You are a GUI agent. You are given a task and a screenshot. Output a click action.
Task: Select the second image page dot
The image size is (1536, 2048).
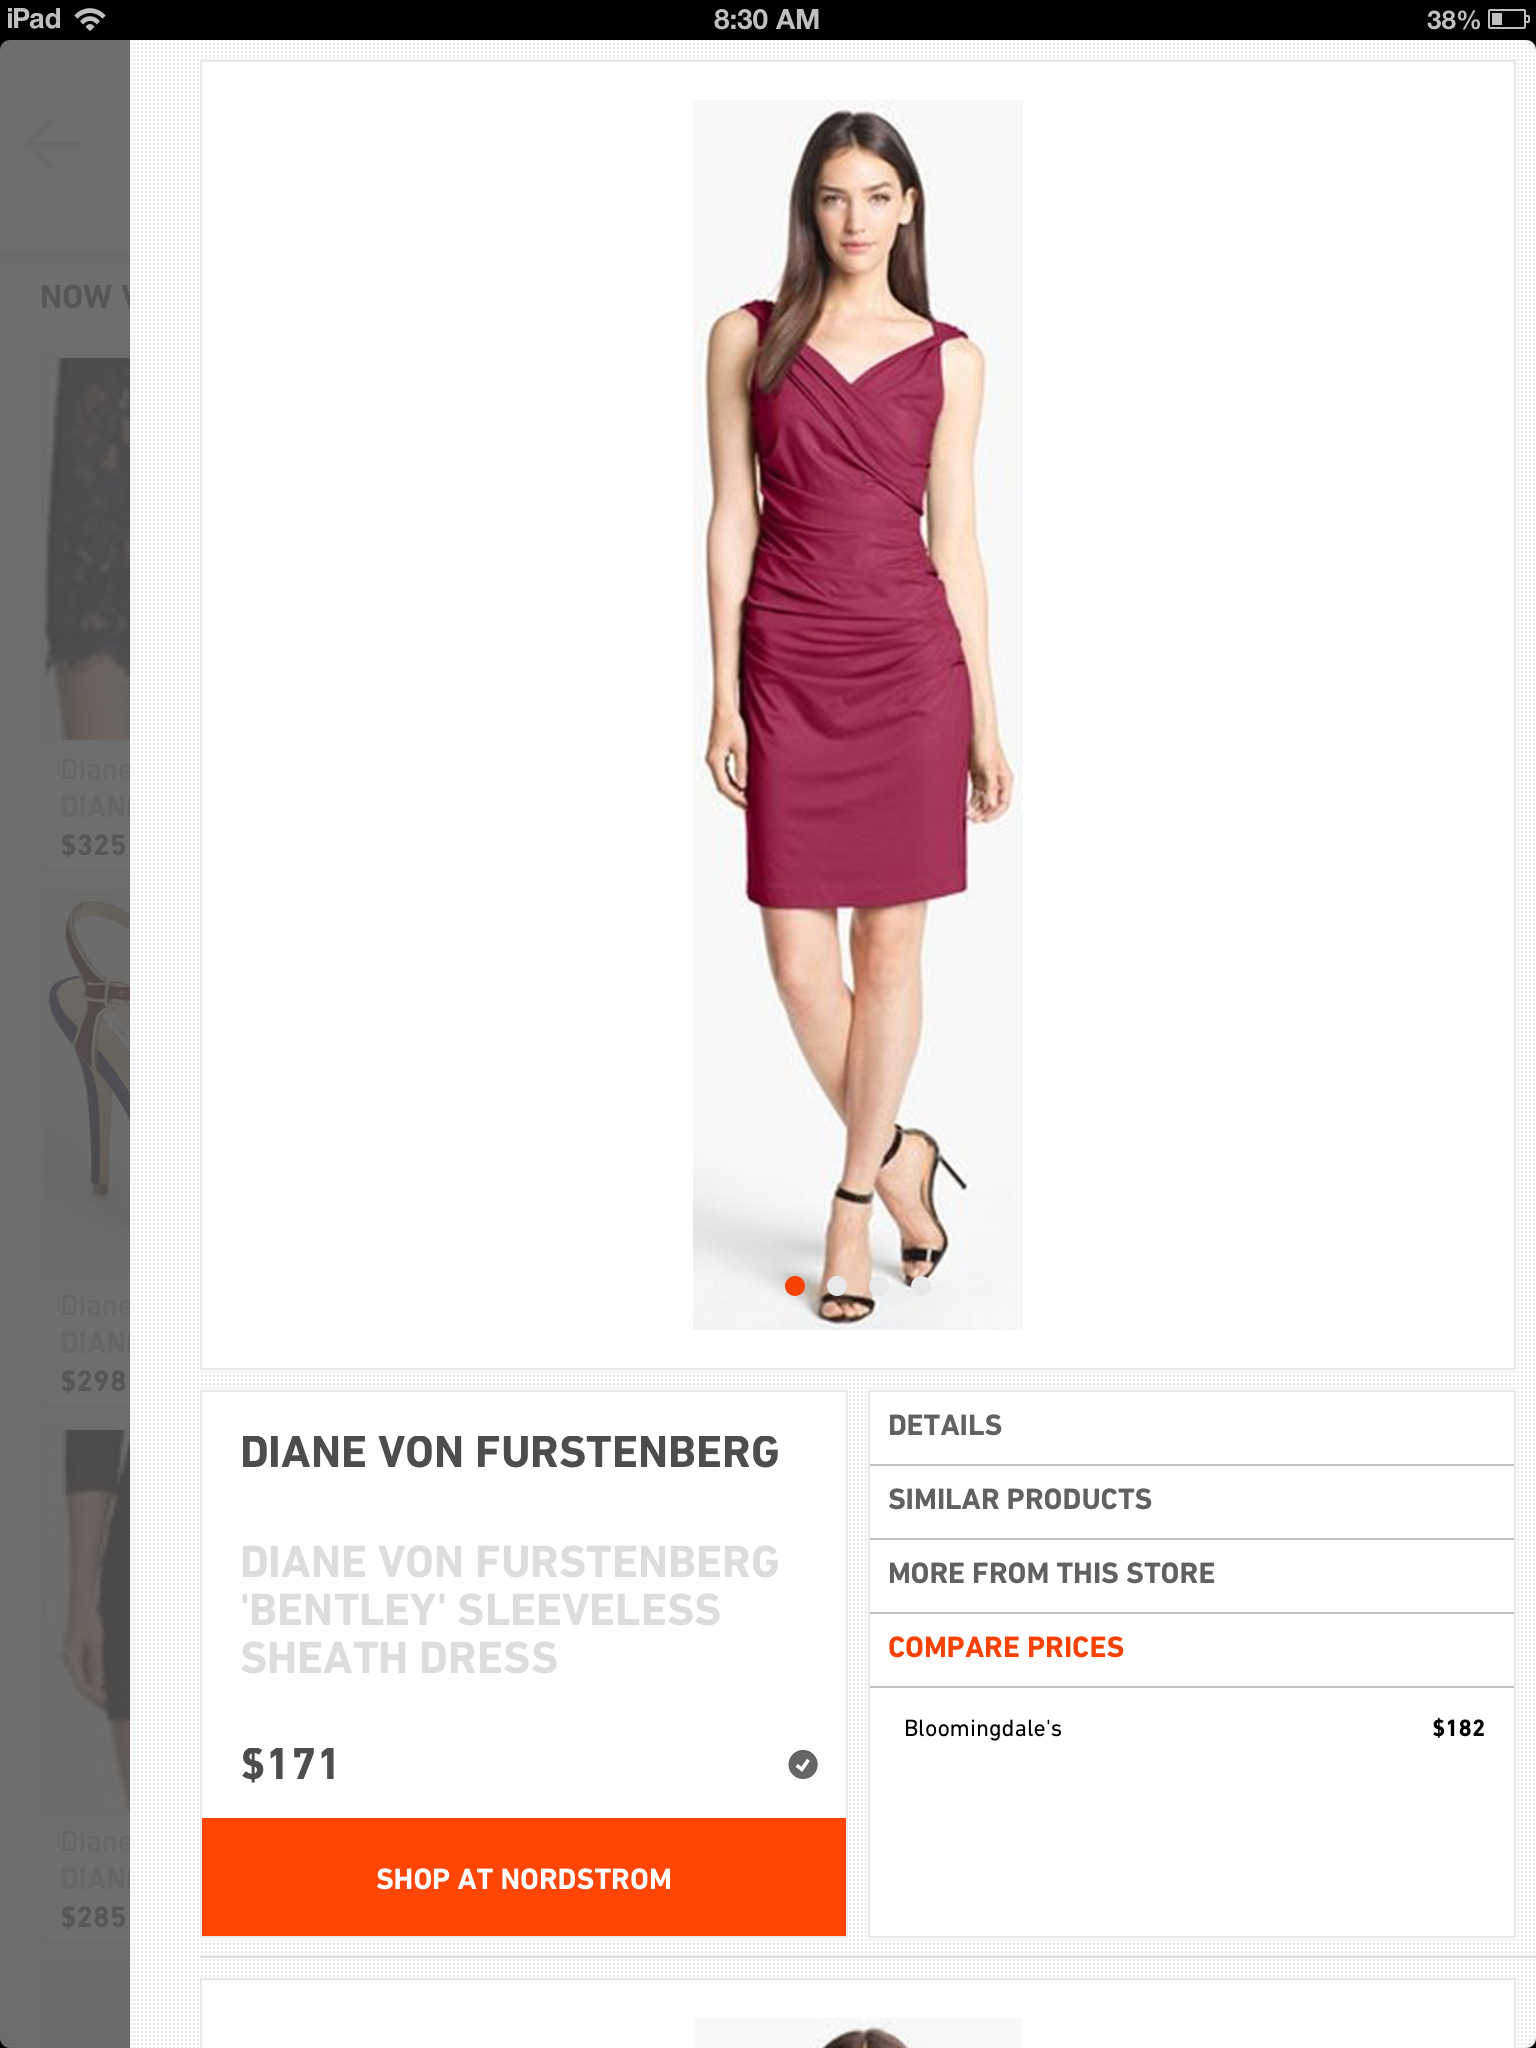coord(837,1286)
